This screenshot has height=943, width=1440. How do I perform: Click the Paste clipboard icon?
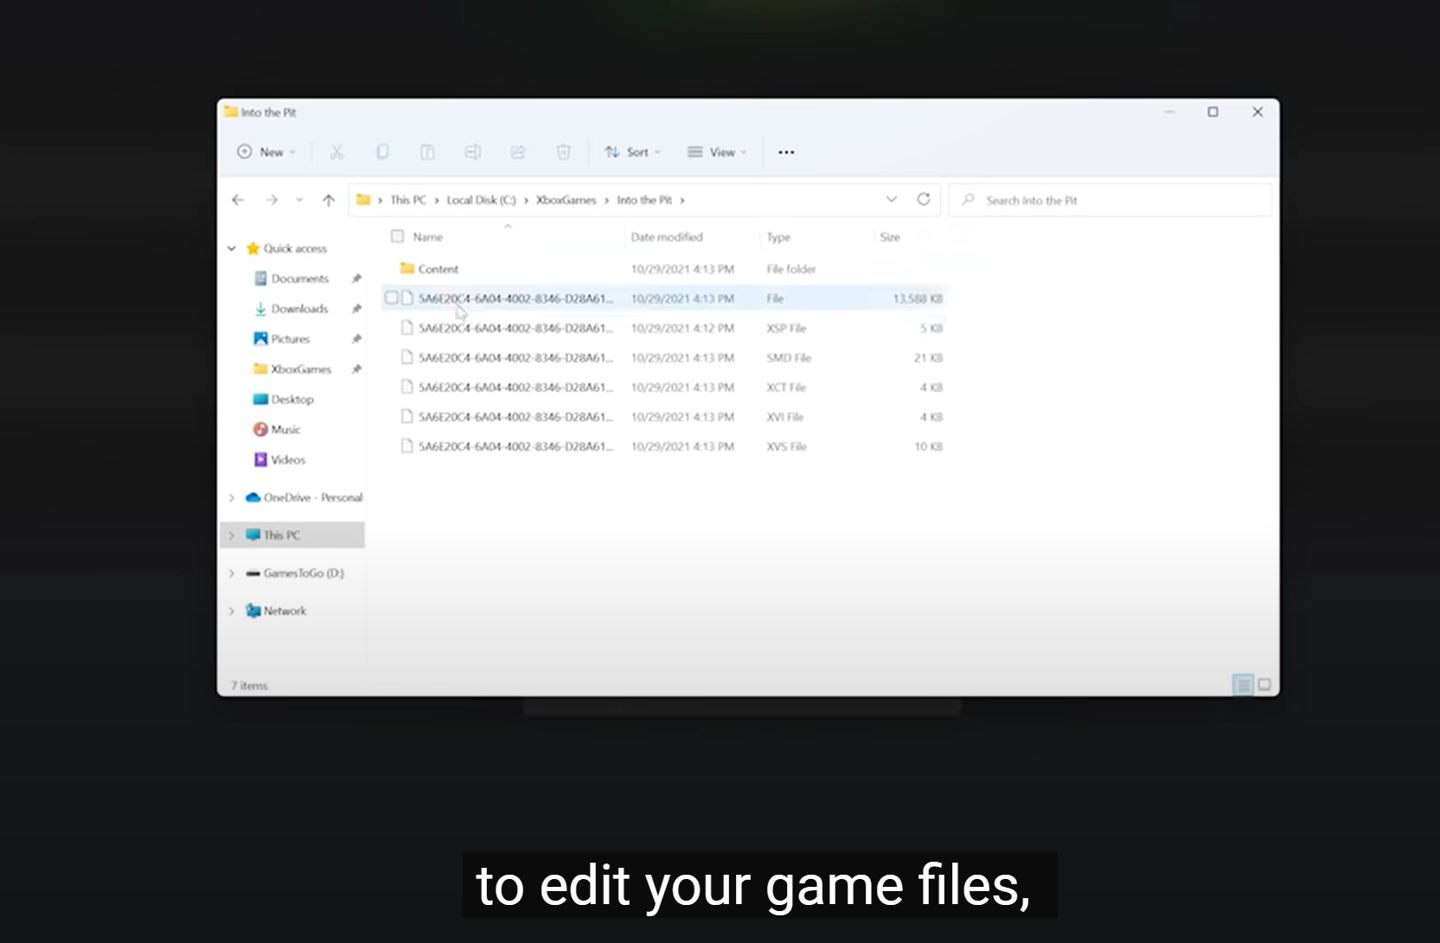point(427,152)
